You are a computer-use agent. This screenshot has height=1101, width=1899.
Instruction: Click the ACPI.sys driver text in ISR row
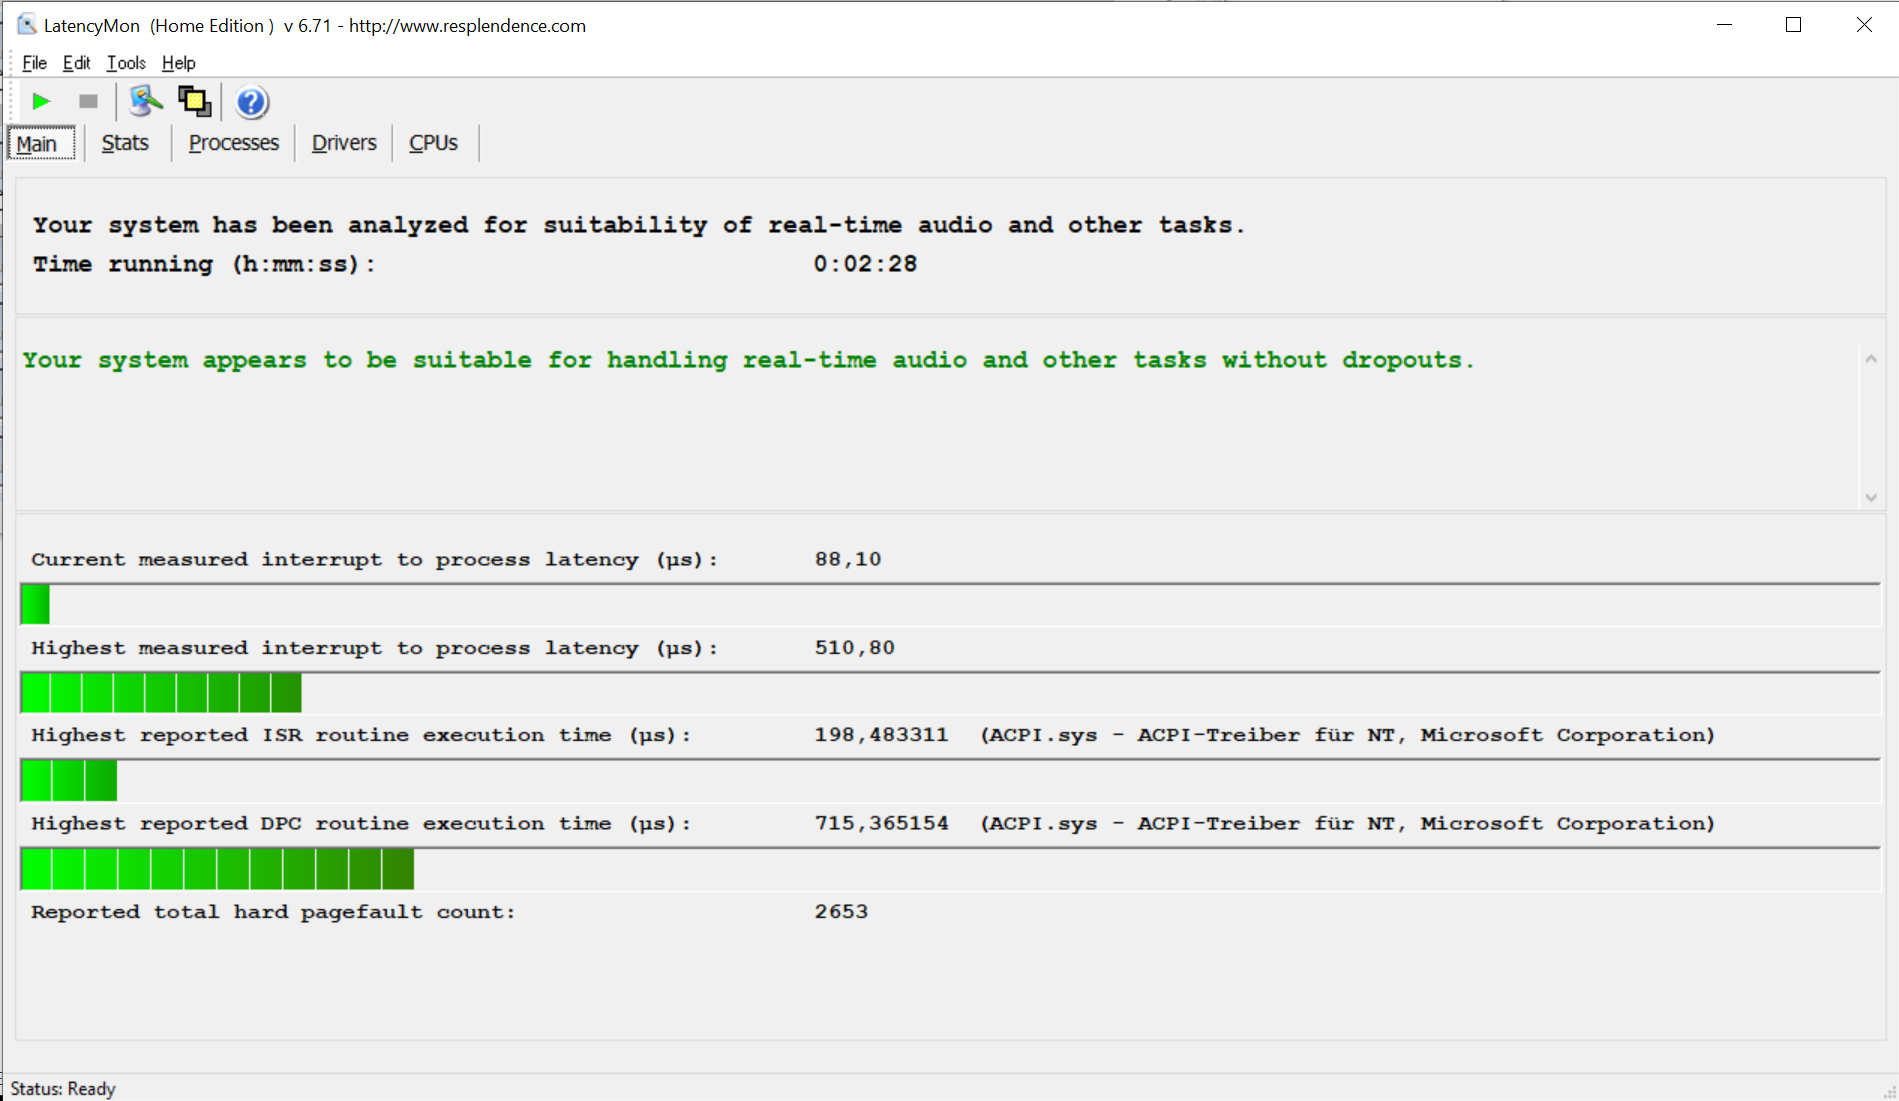[x=1347, y=735]
